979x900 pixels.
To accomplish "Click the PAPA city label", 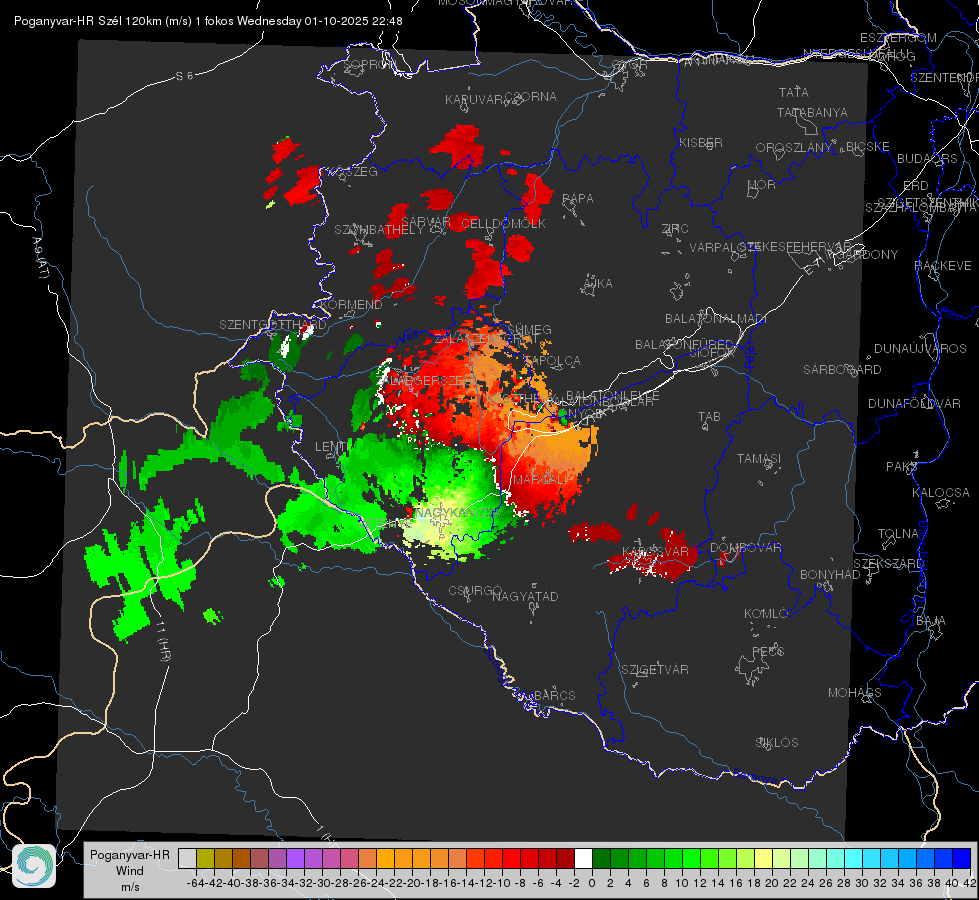I will click(578, 199).
